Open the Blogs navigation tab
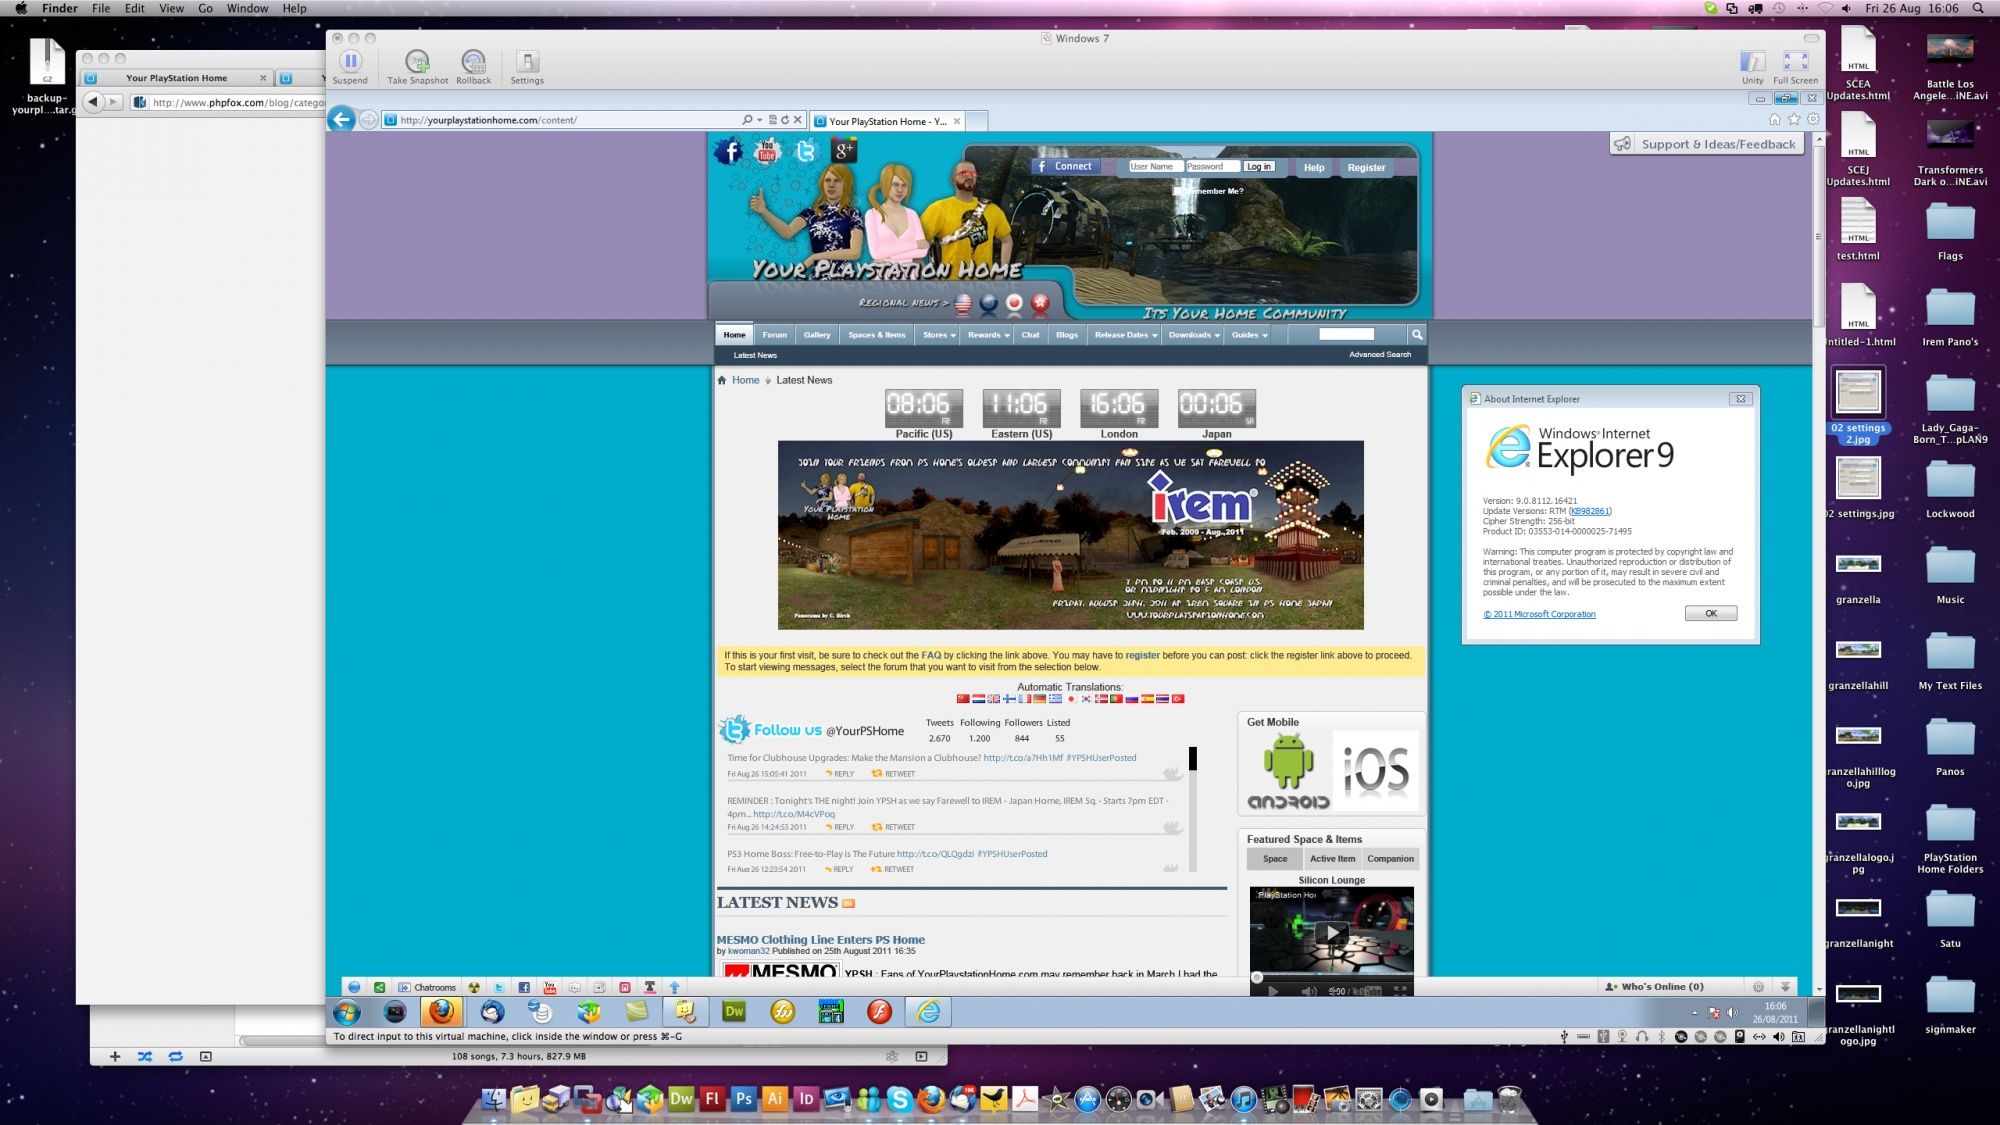The height and width of the screenshot is (1125, 2000). [1067, 335]
